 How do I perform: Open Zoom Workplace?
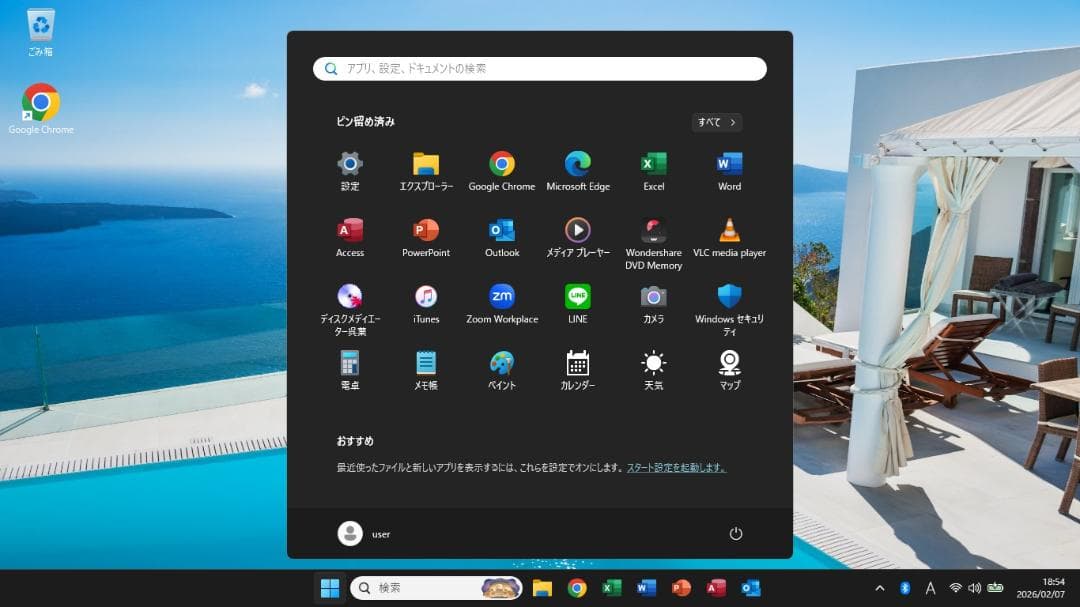point(502,297)
